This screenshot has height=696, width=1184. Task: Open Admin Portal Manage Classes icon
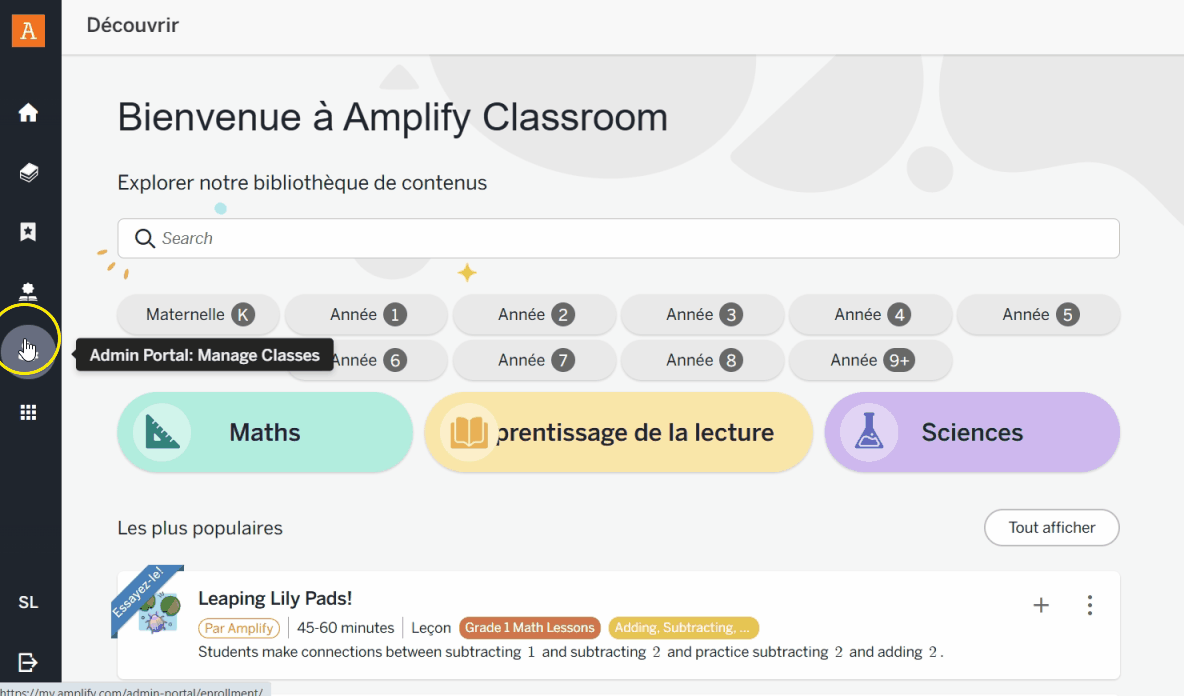point(28,350)
